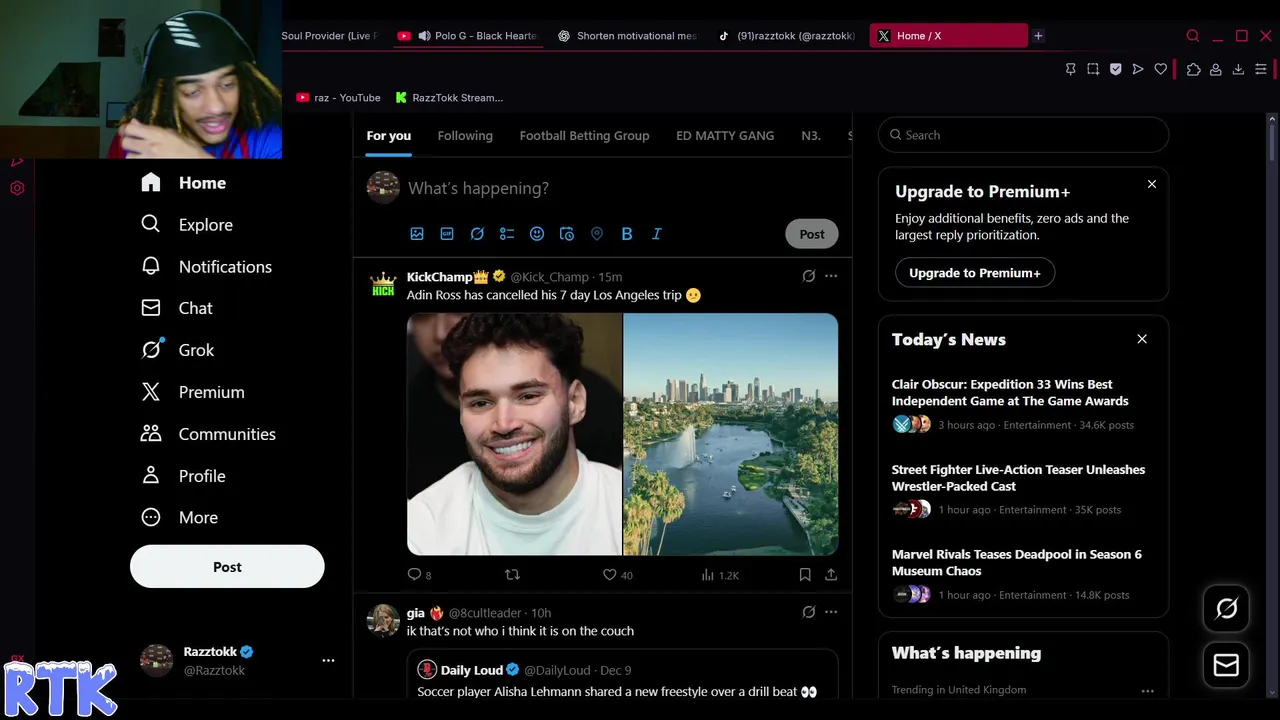Open the RazzTokk Stream bookmark
Image resolution: width=1280 pixels, height=720 pixels.
coord(449,98)
